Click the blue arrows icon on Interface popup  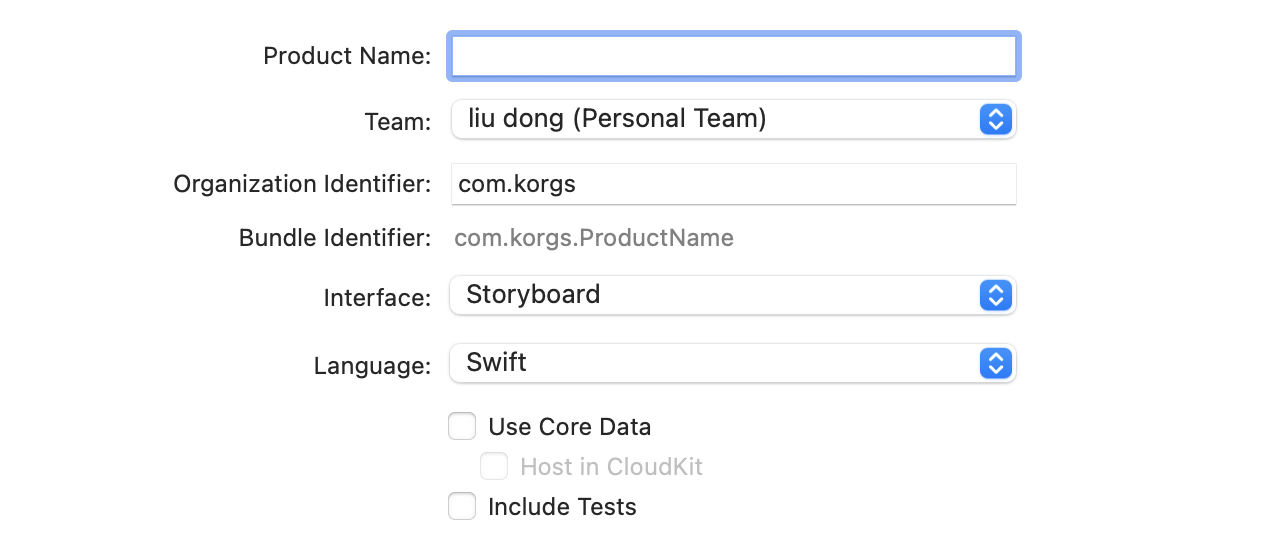tap(995, 295)
